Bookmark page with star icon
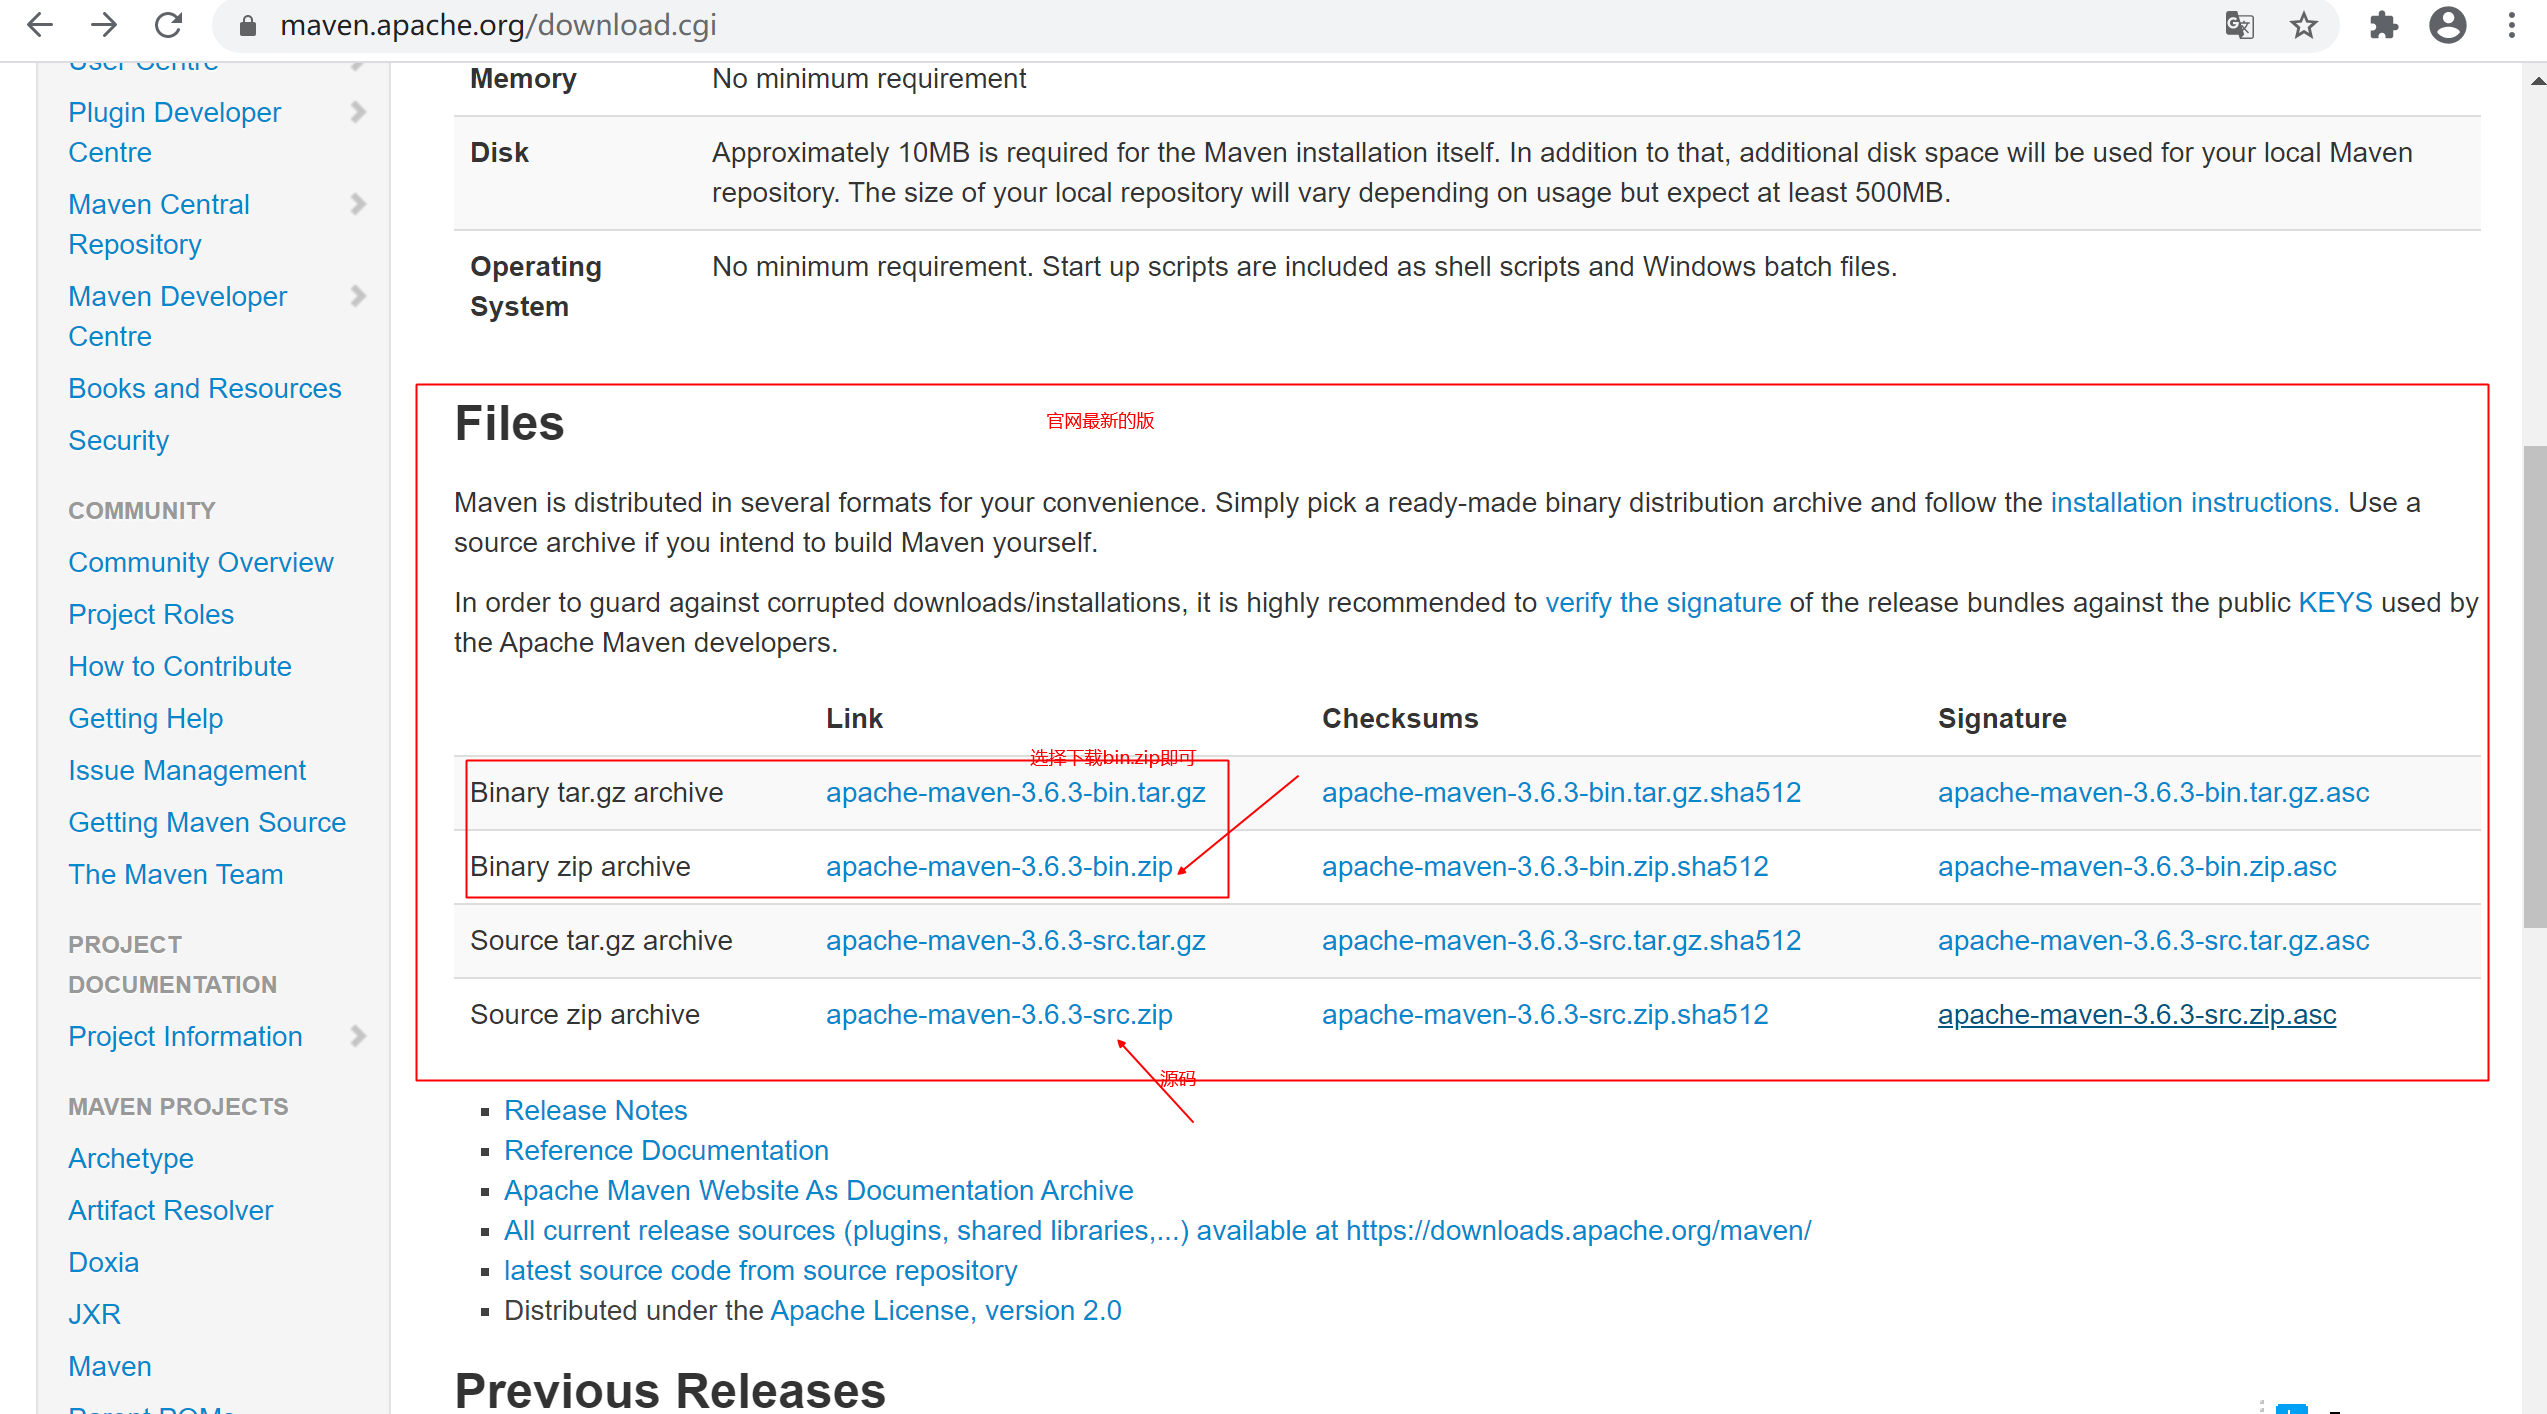The width and height of the screenshot is (2547, 1414). click(x=2303, y=25)
